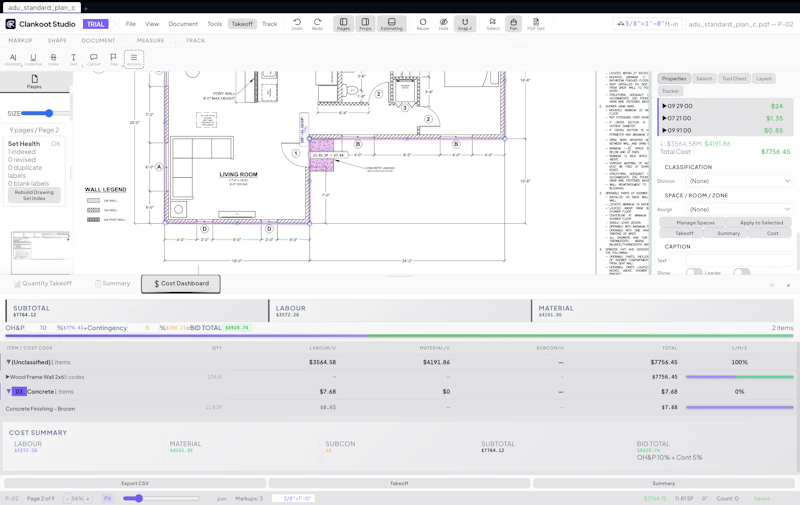The height and width of the screenshot is (505, 800).
Task: Click the TRIAL badge
Action: tap(95, 24)
